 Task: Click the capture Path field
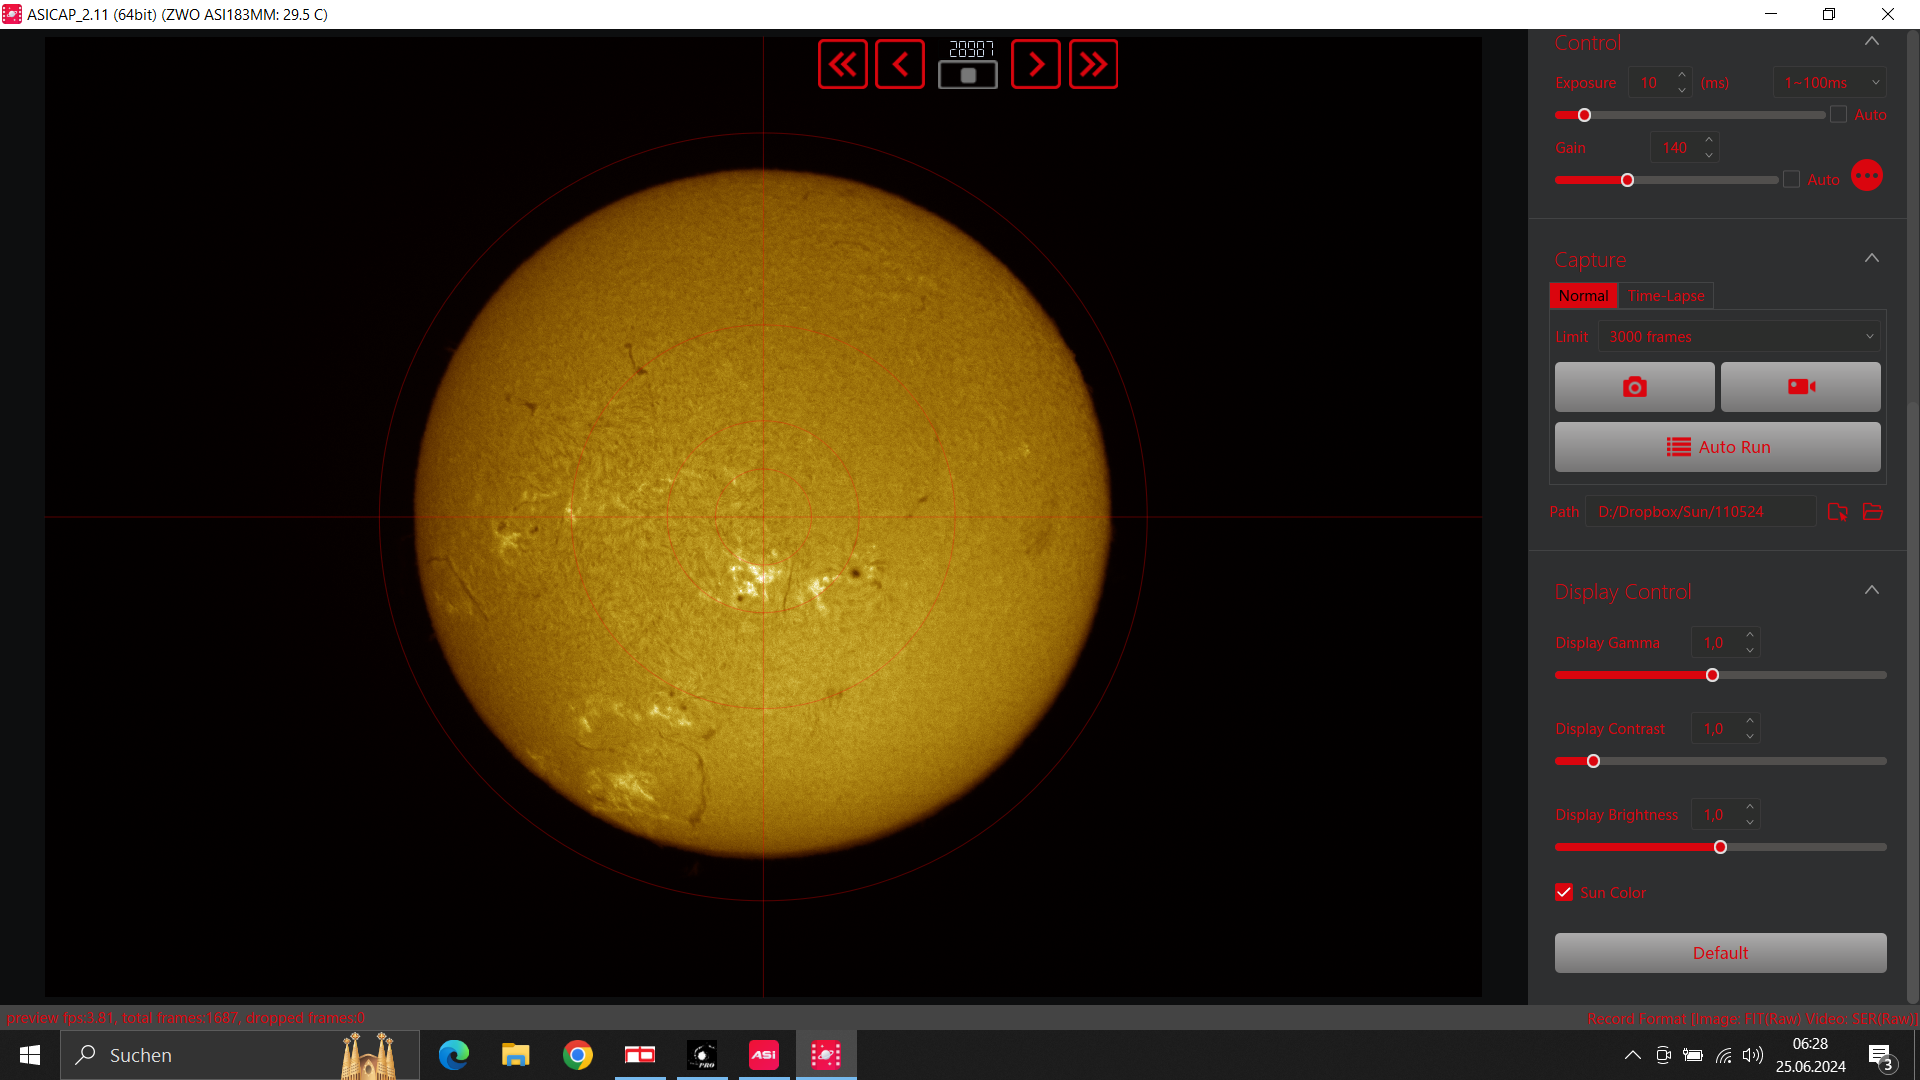[1700, 512]
